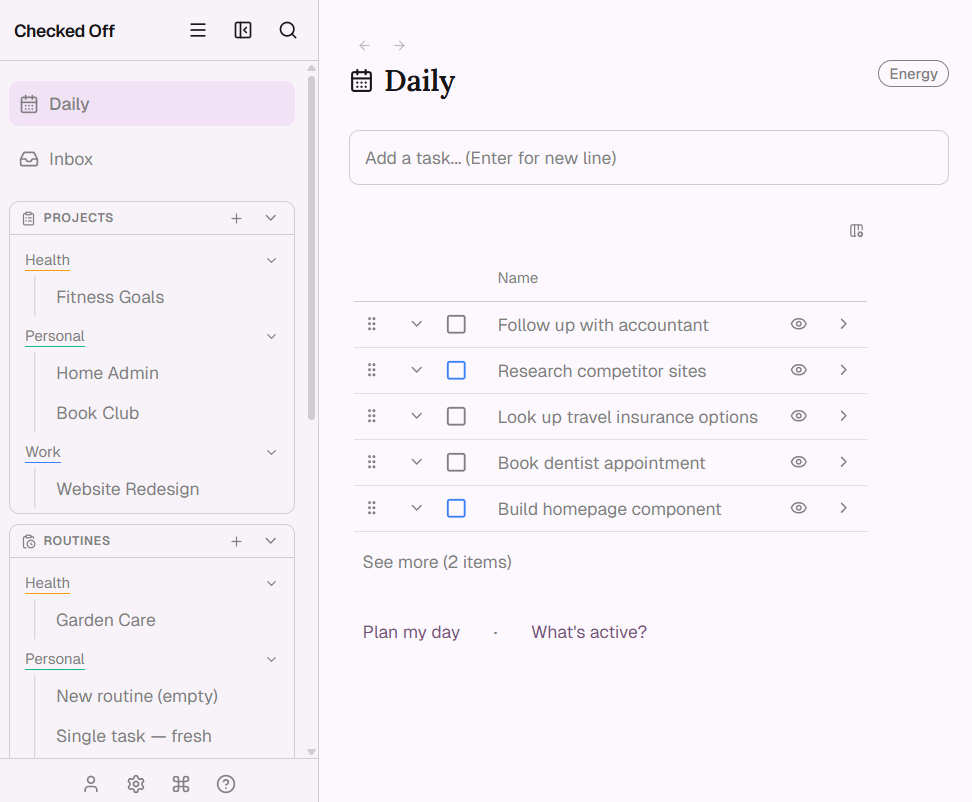This screenshot has height=802, width=972.
Task: Open table column settings icon
Action: pos(856,231)
